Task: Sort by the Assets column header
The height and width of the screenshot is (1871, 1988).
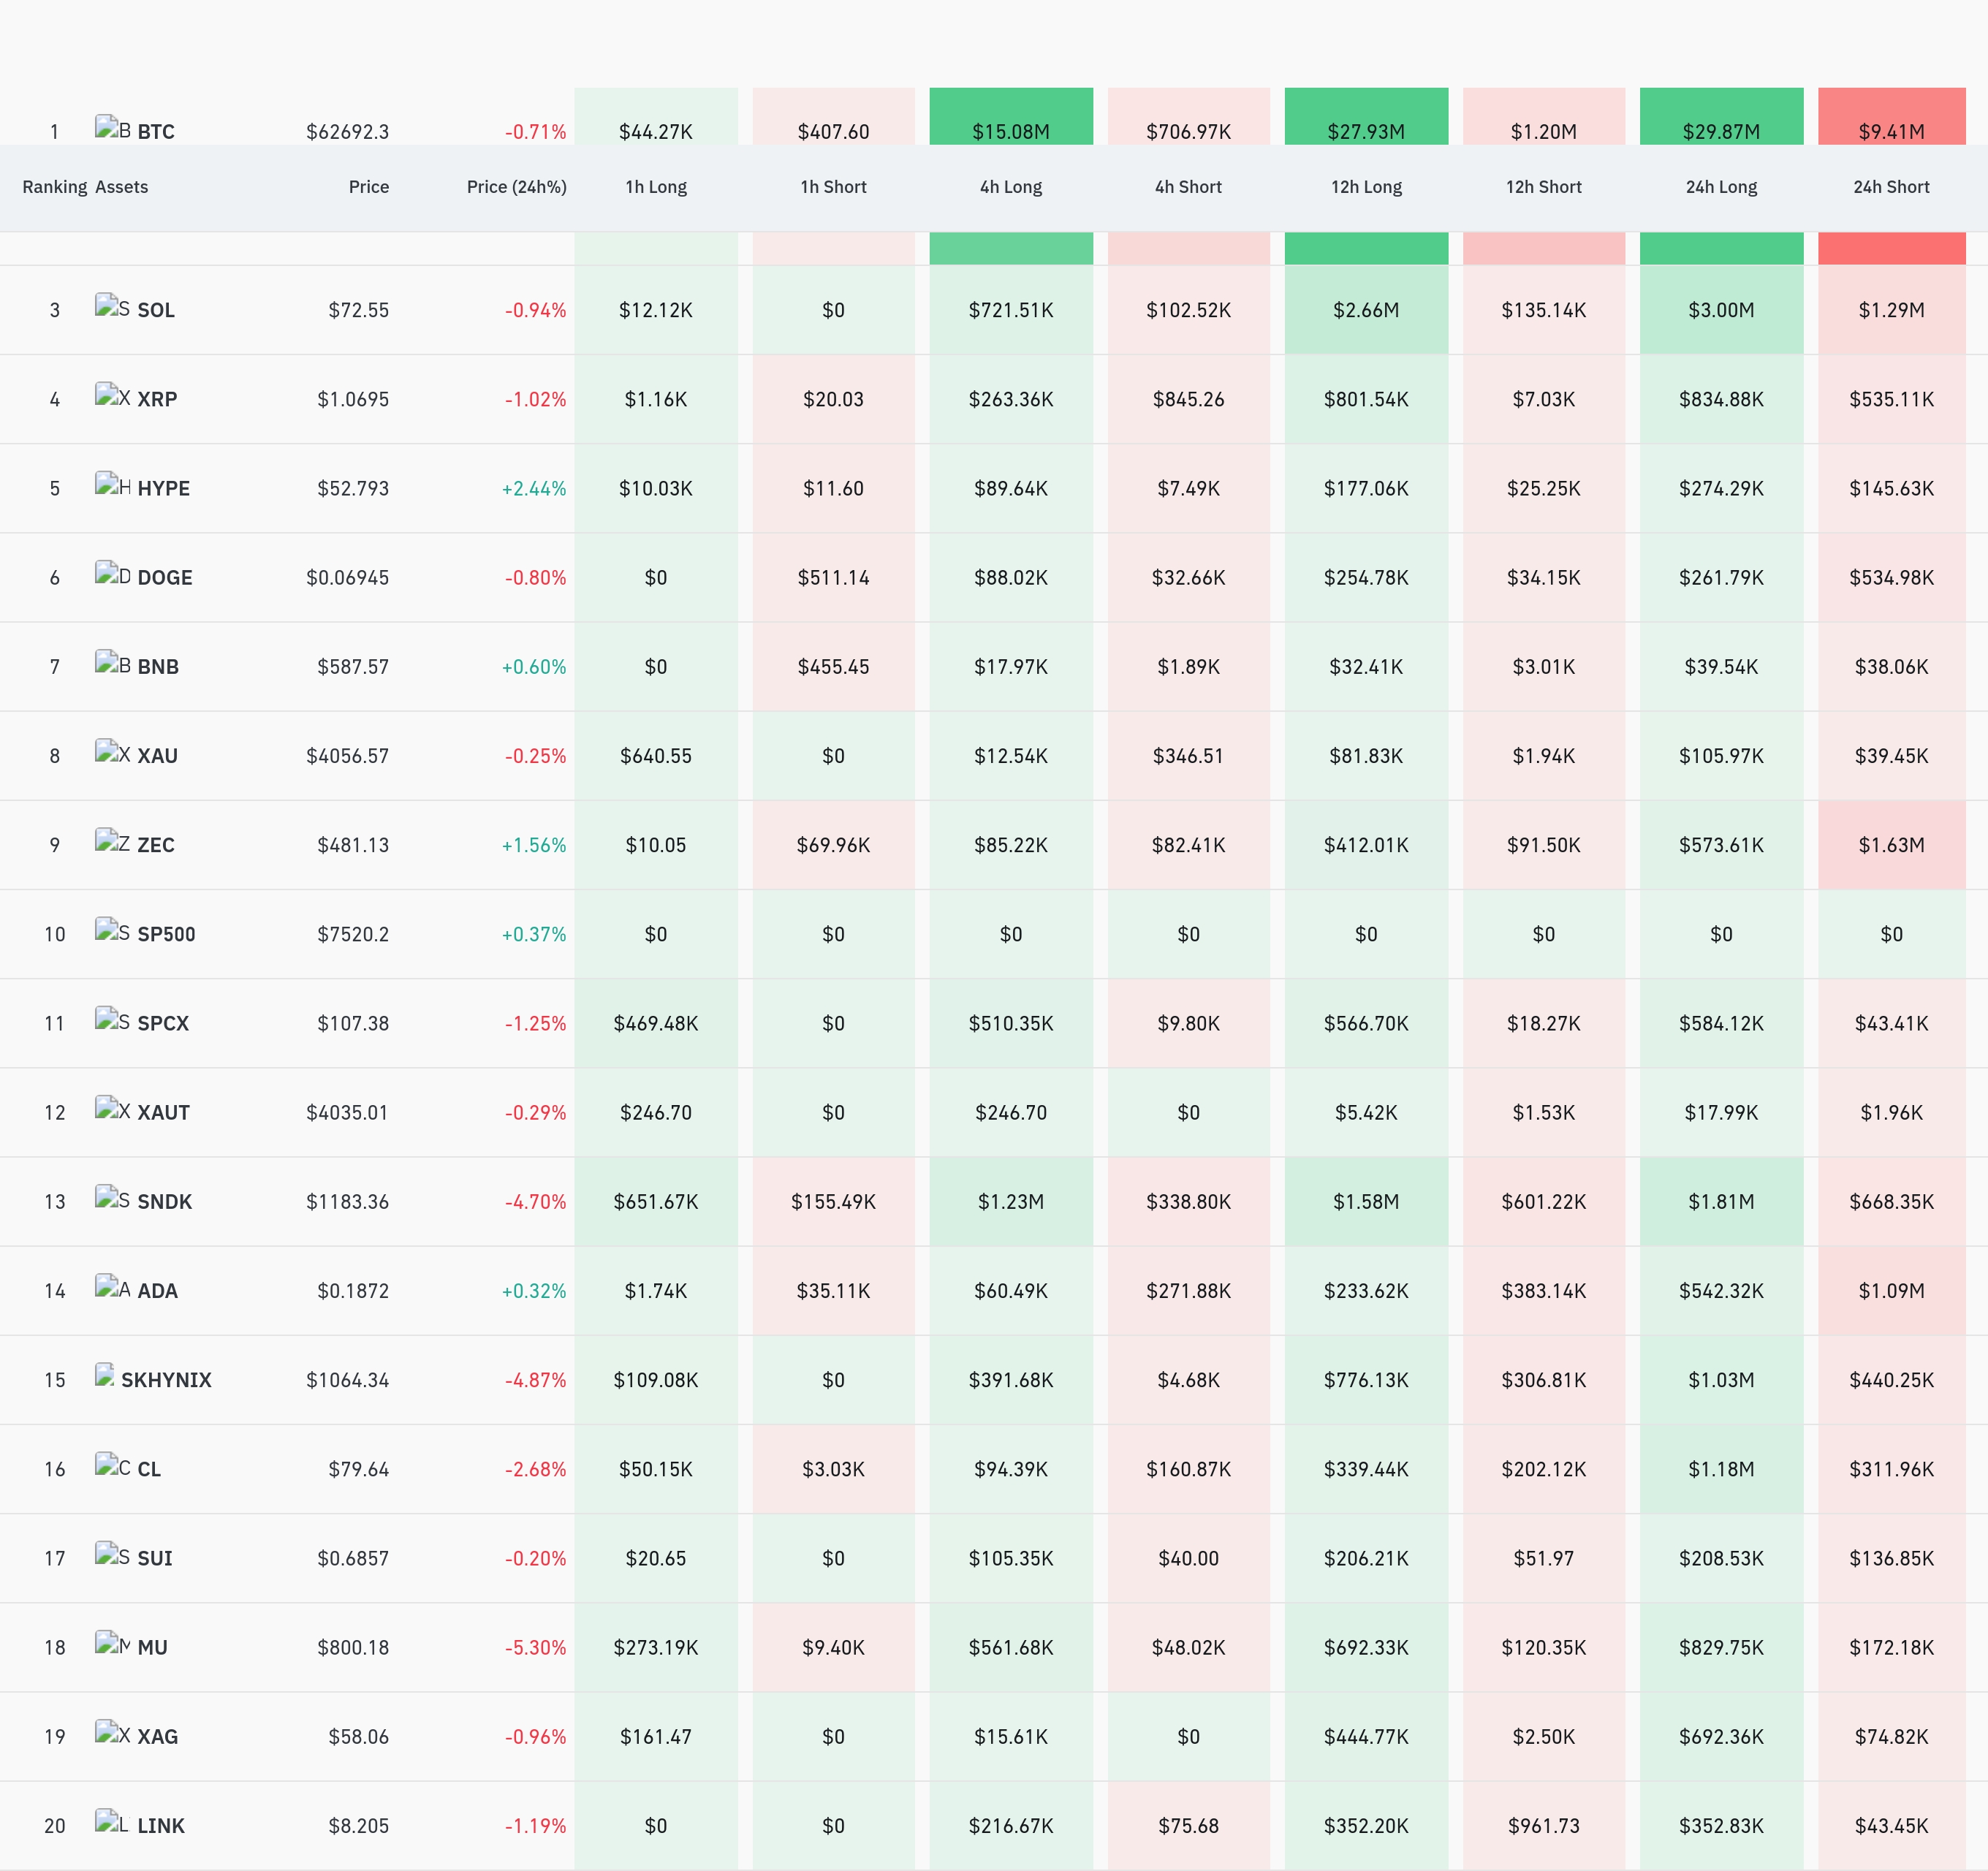Action: pyautogui.click(x=121, y=187)
